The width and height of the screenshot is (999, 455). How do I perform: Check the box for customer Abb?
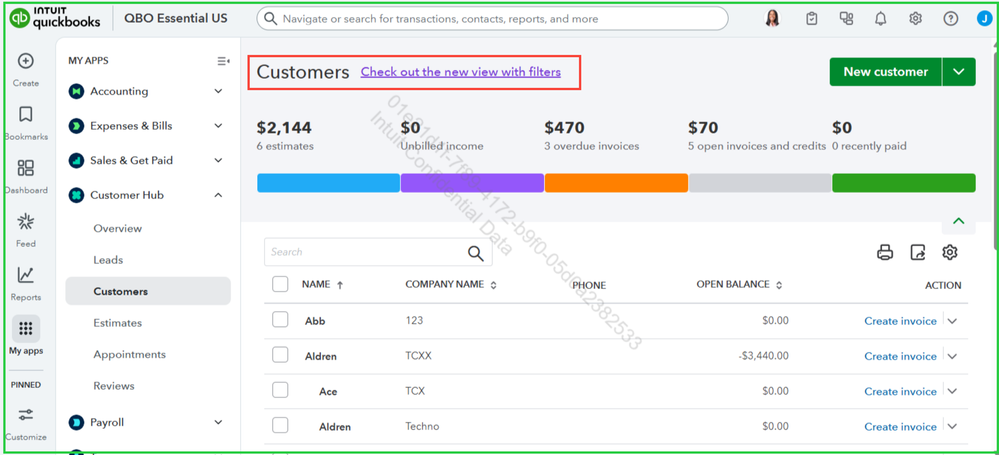click(280, 320)
